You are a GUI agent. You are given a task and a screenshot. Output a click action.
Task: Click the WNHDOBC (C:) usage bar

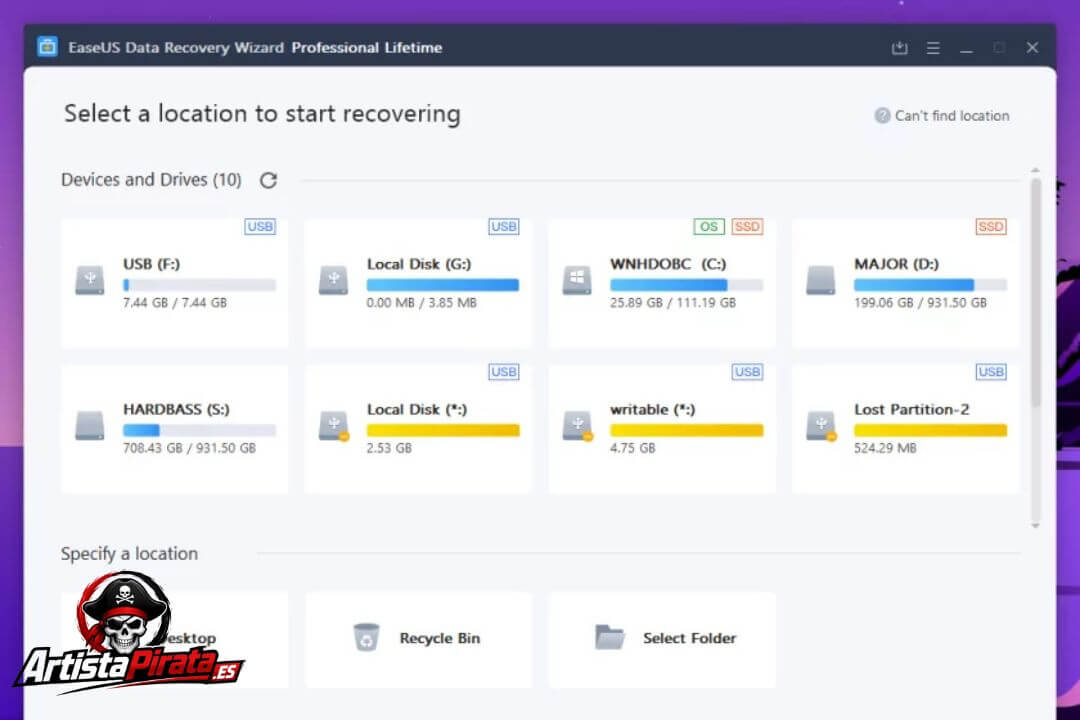pyautogui.click(x=687, y=285)
